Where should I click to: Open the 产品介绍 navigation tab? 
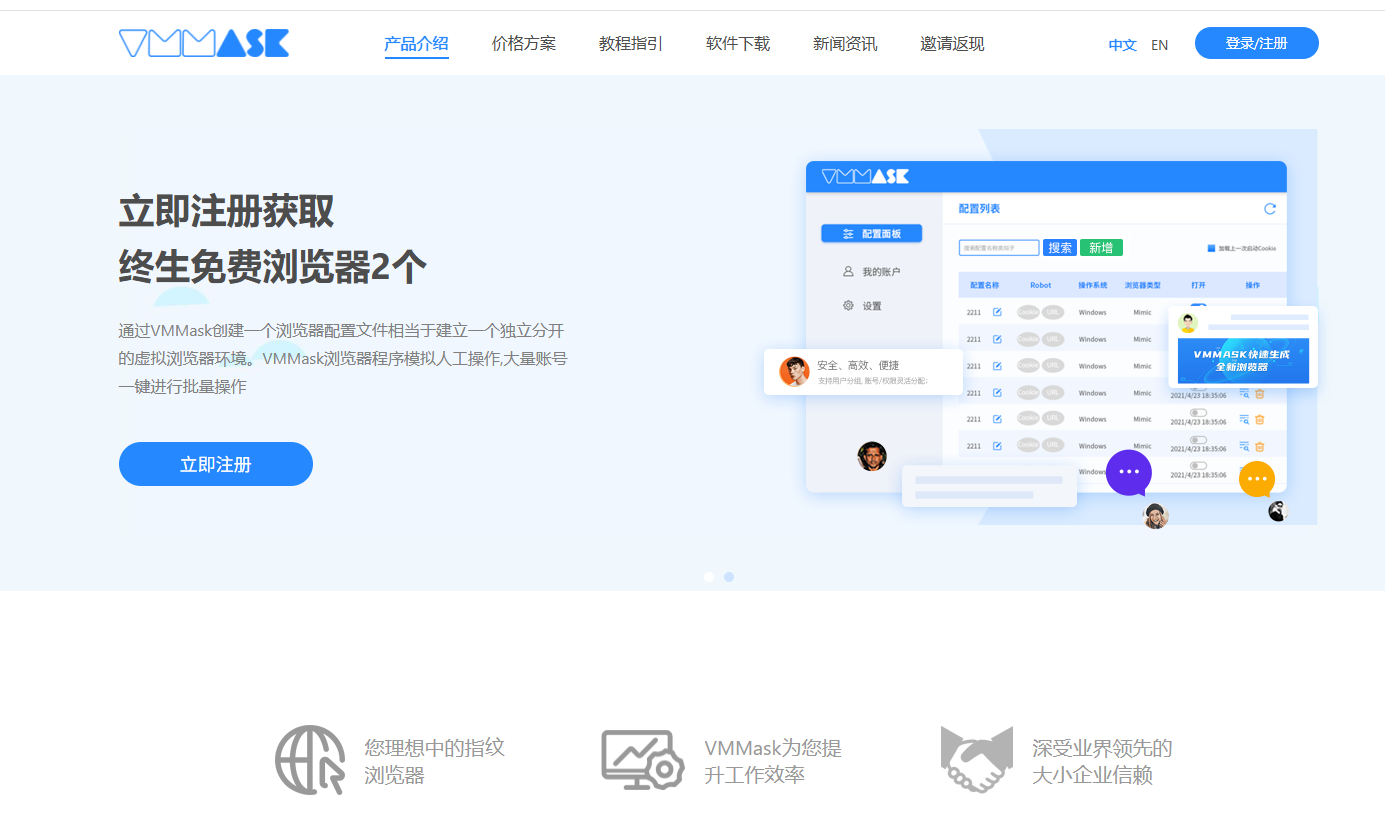point(416,43)
